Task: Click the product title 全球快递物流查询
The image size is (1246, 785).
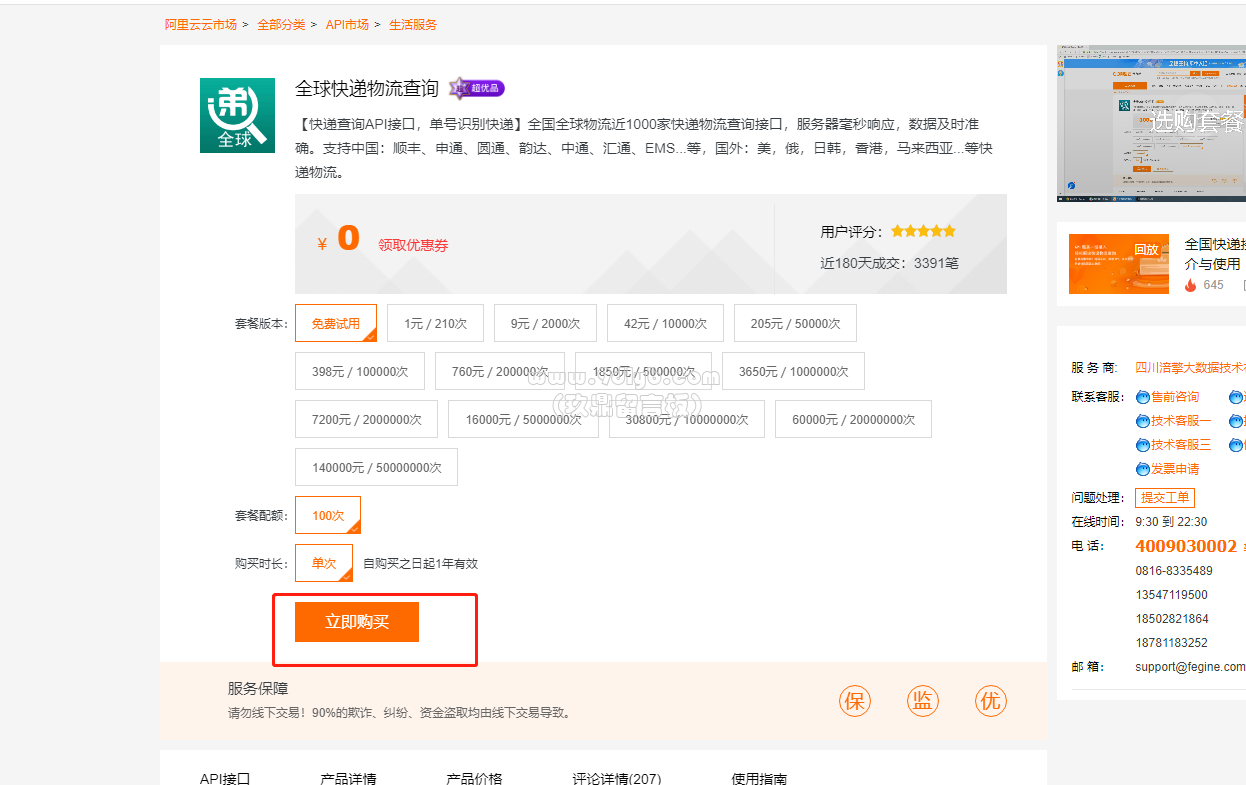Action: (x=367, y=88)
